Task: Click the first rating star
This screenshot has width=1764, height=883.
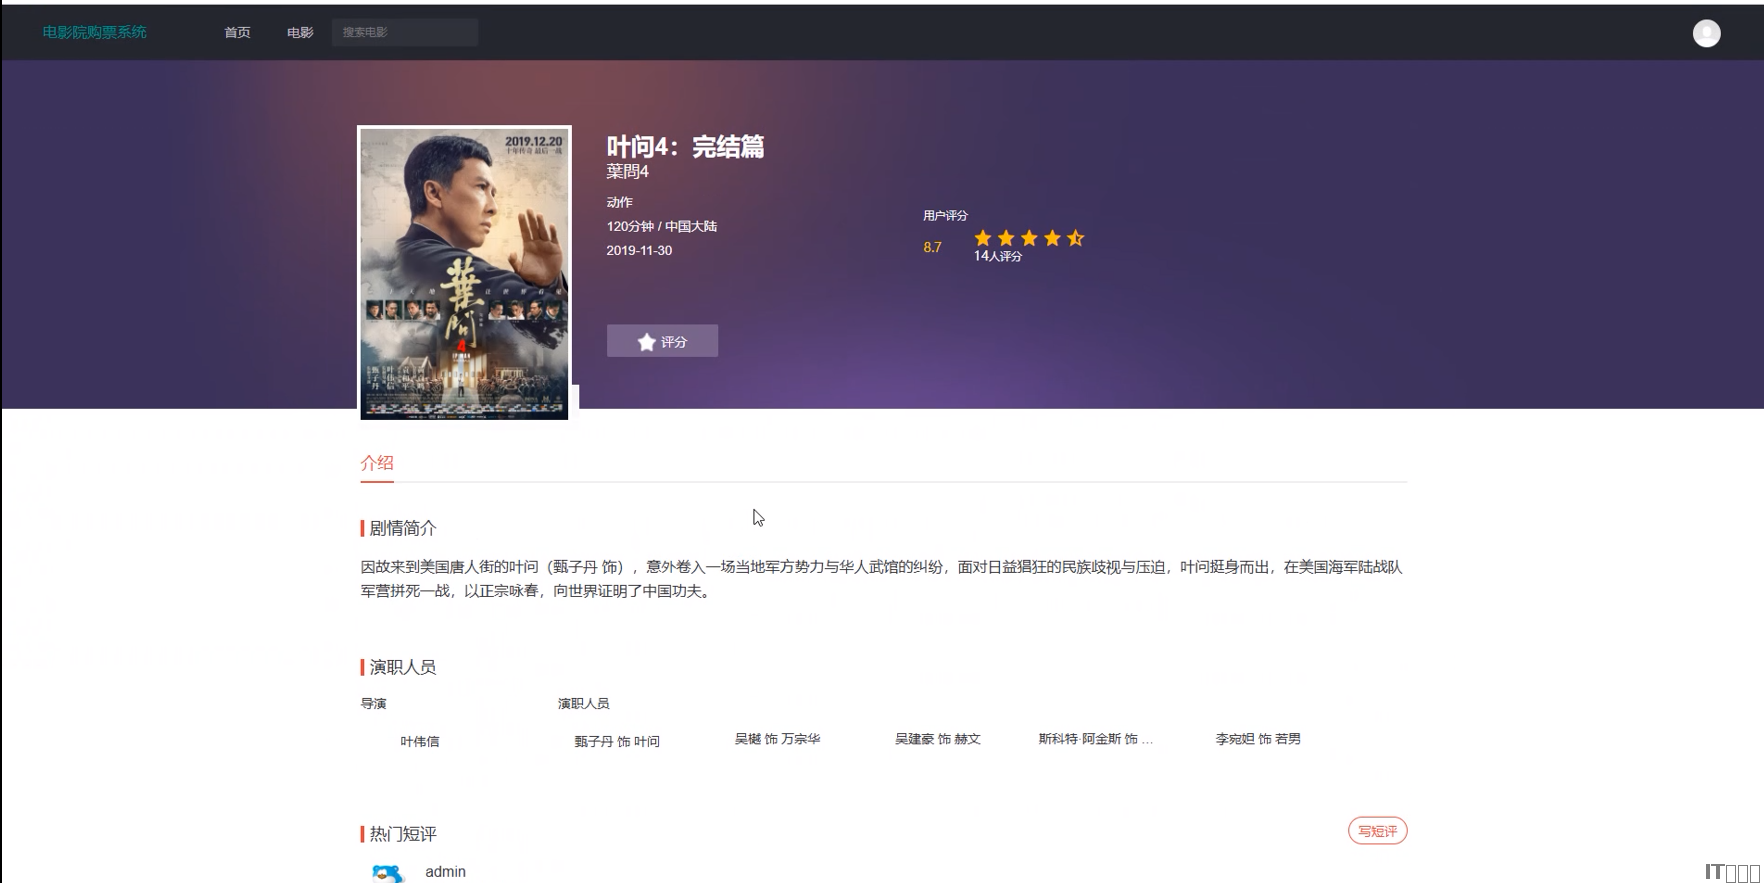Action: coord(983,238)
